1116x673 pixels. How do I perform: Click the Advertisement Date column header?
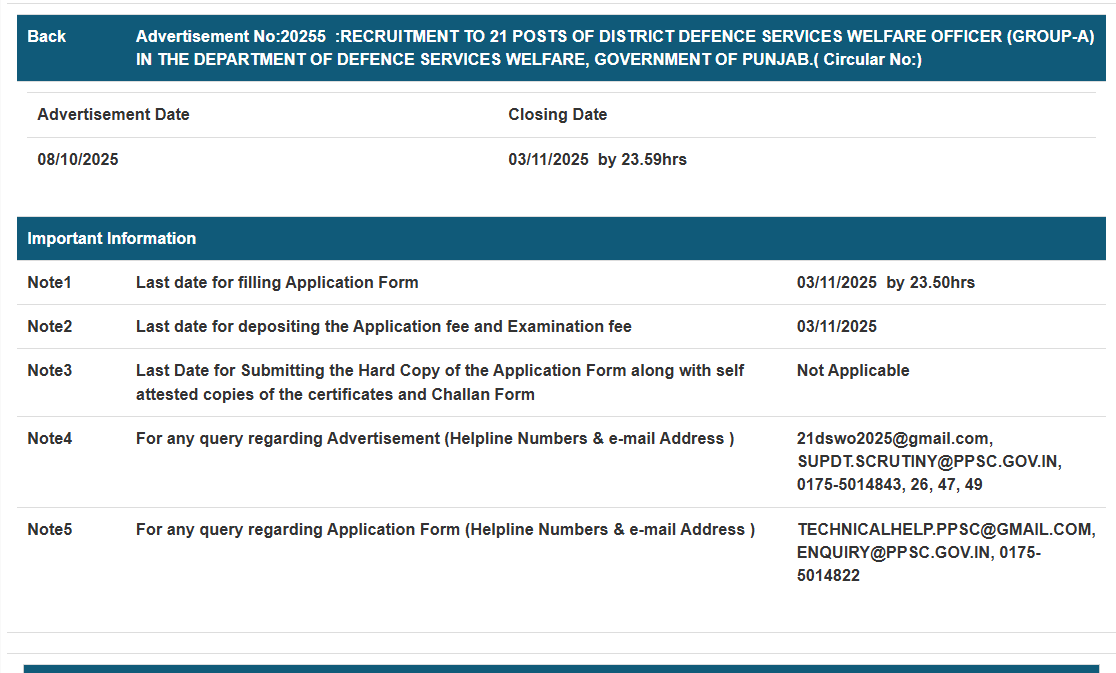[113, 114]
